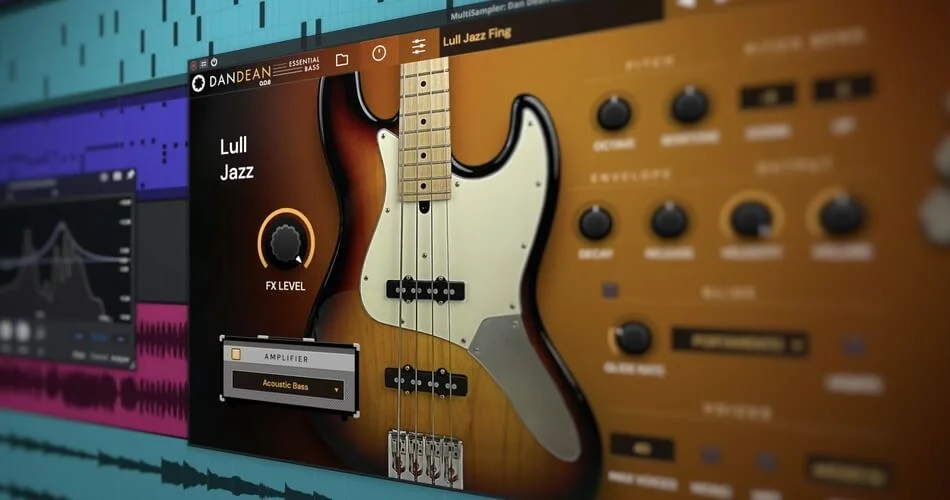The width and height of the screenshot is (950, 500).
Task: Click the Semitone knob next to Octave
Action: 690,105
